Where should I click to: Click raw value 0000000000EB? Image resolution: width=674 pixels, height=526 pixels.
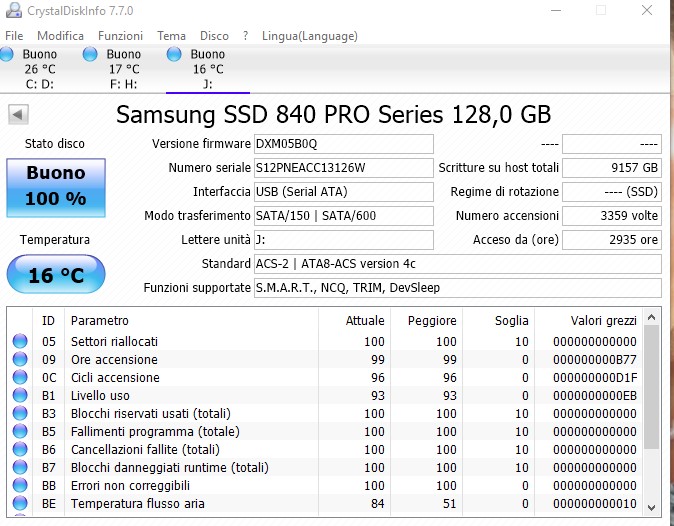(595, 395)
